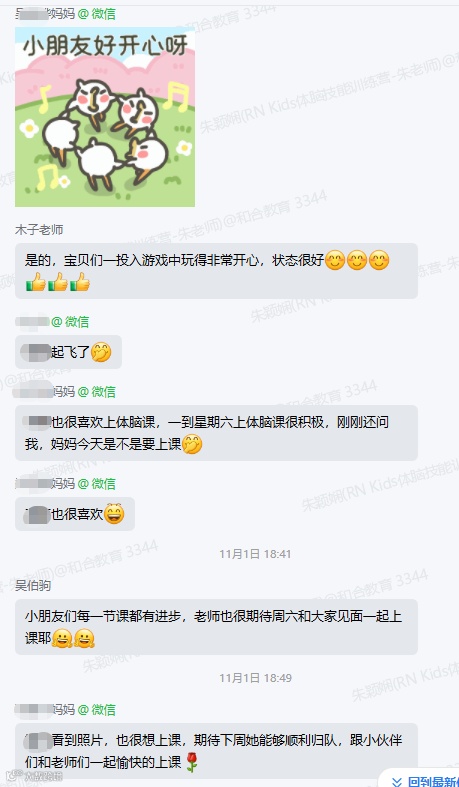The width and height of the screenshot is (459, 787).
Task: Click the 11月1日 18:41 timestamp
Action: coord(255,554)
